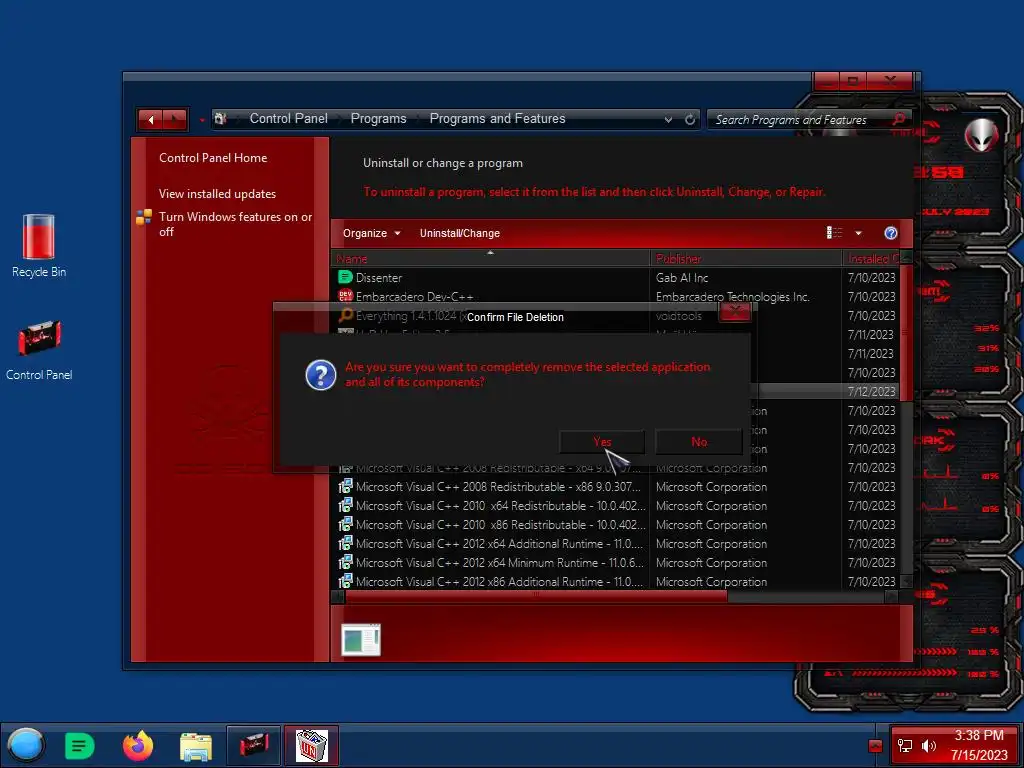This screenshot has height=768, width=1024.
Task: Switch to the uninstaller taskbar item
Action: point(312,745)
